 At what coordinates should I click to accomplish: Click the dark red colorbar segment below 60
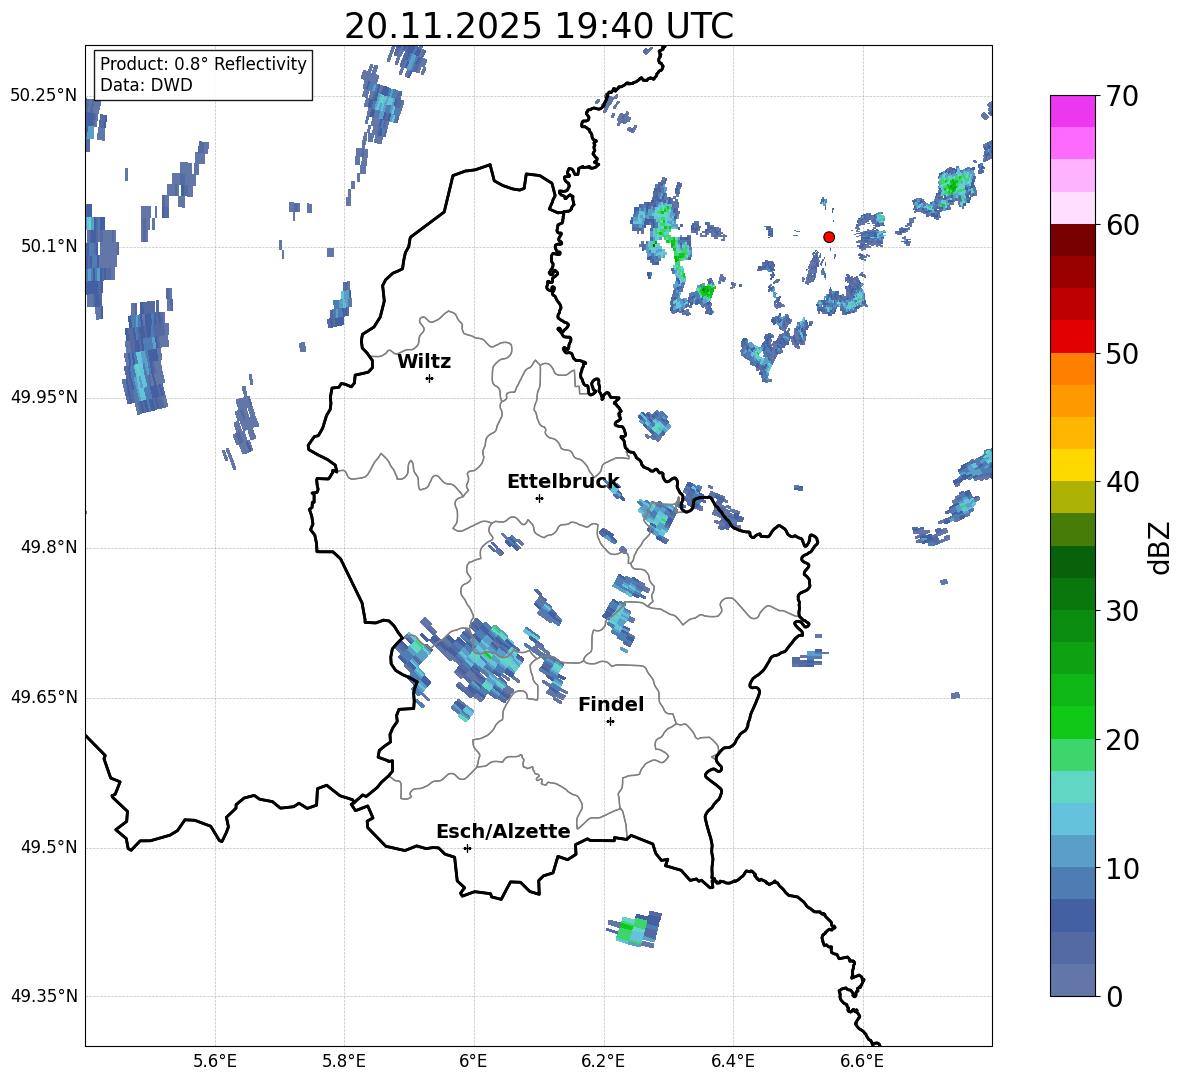[x=1072, y=240]
